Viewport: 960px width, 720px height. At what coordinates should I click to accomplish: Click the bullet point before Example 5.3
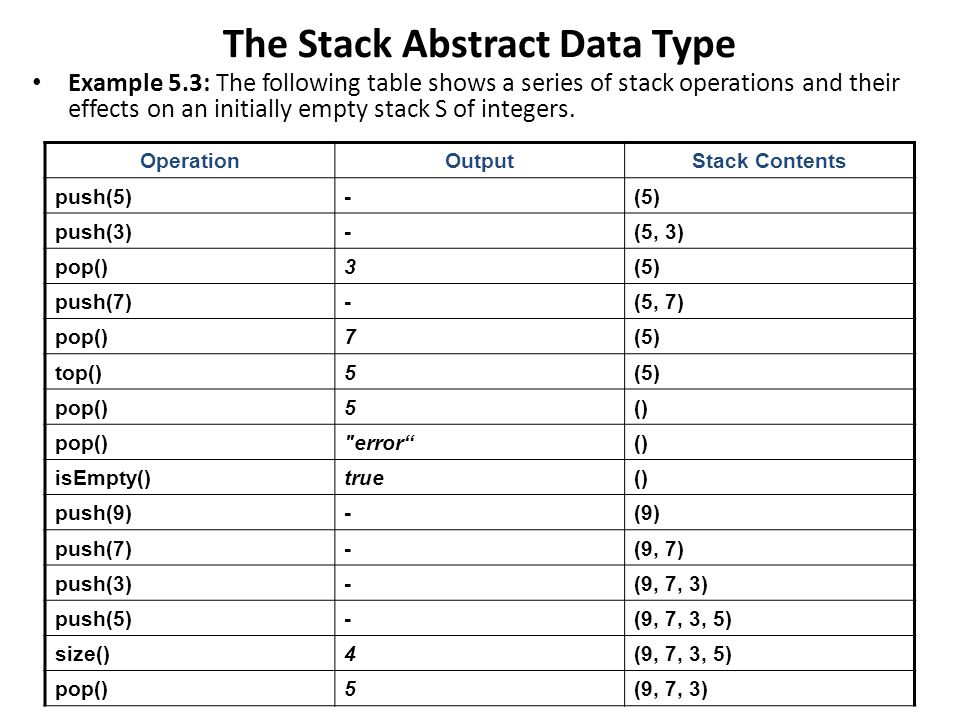pos(37,82)
